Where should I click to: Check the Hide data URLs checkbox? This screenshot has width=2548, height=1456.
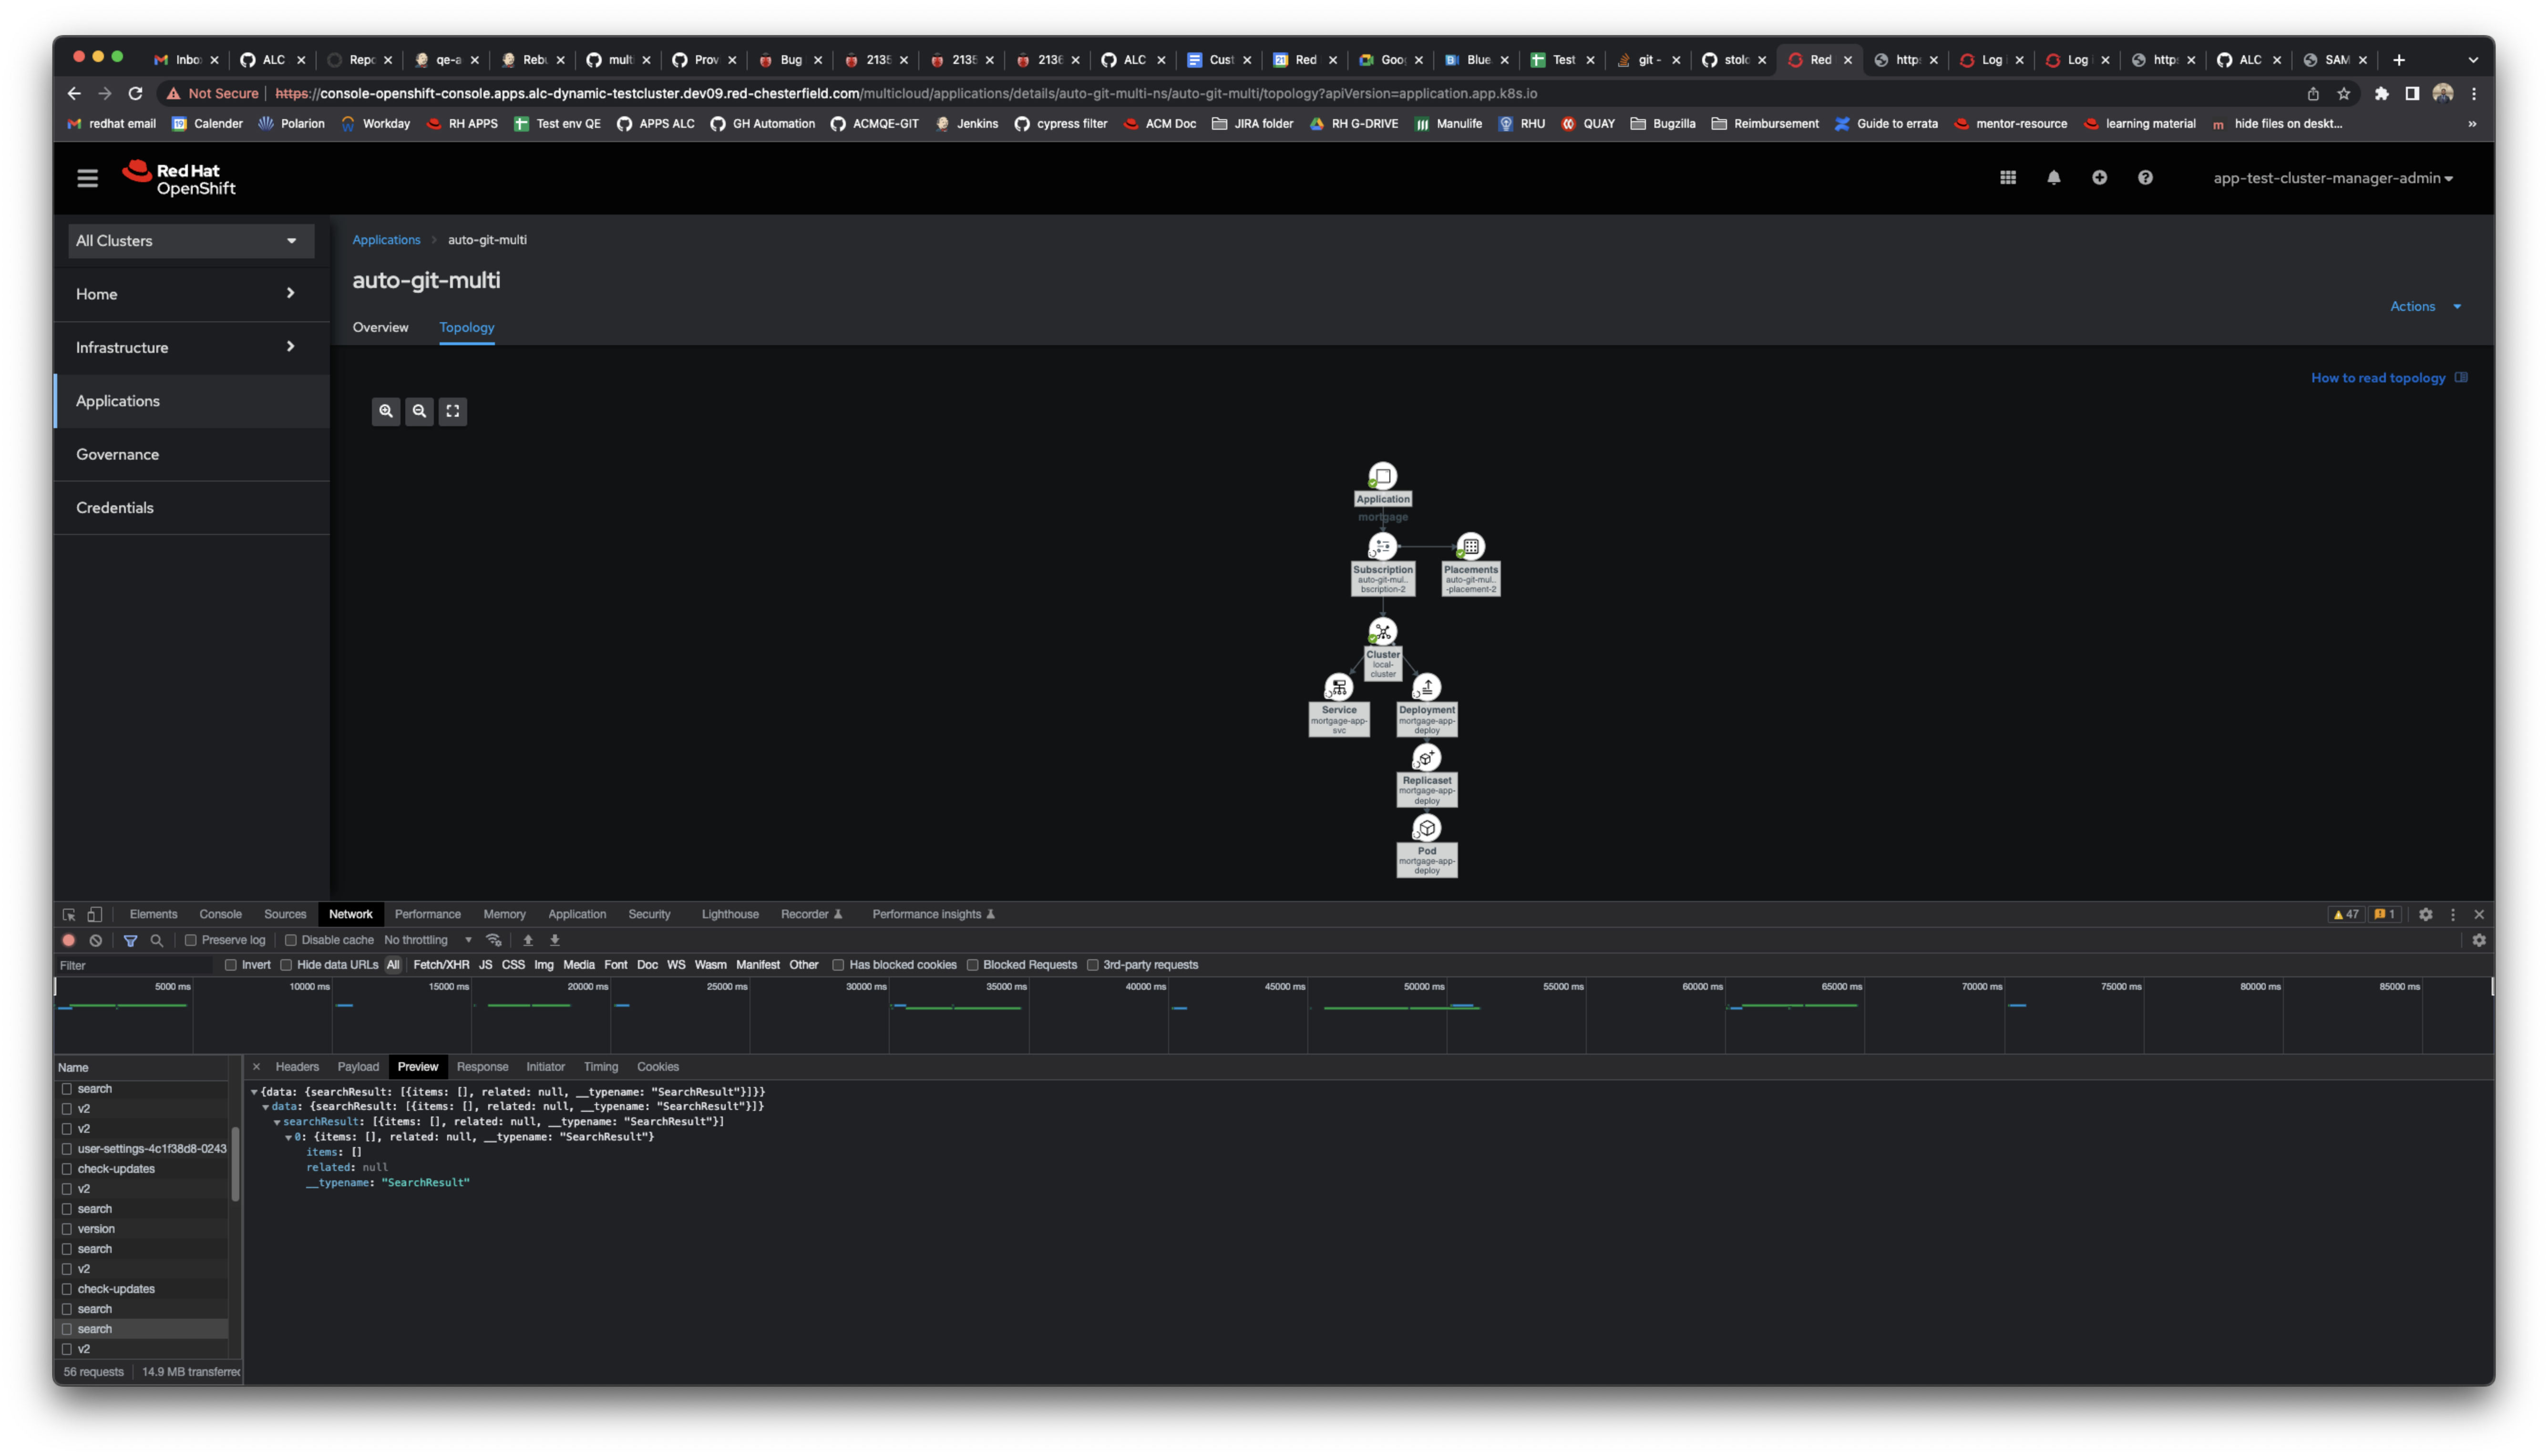[286, 965]
